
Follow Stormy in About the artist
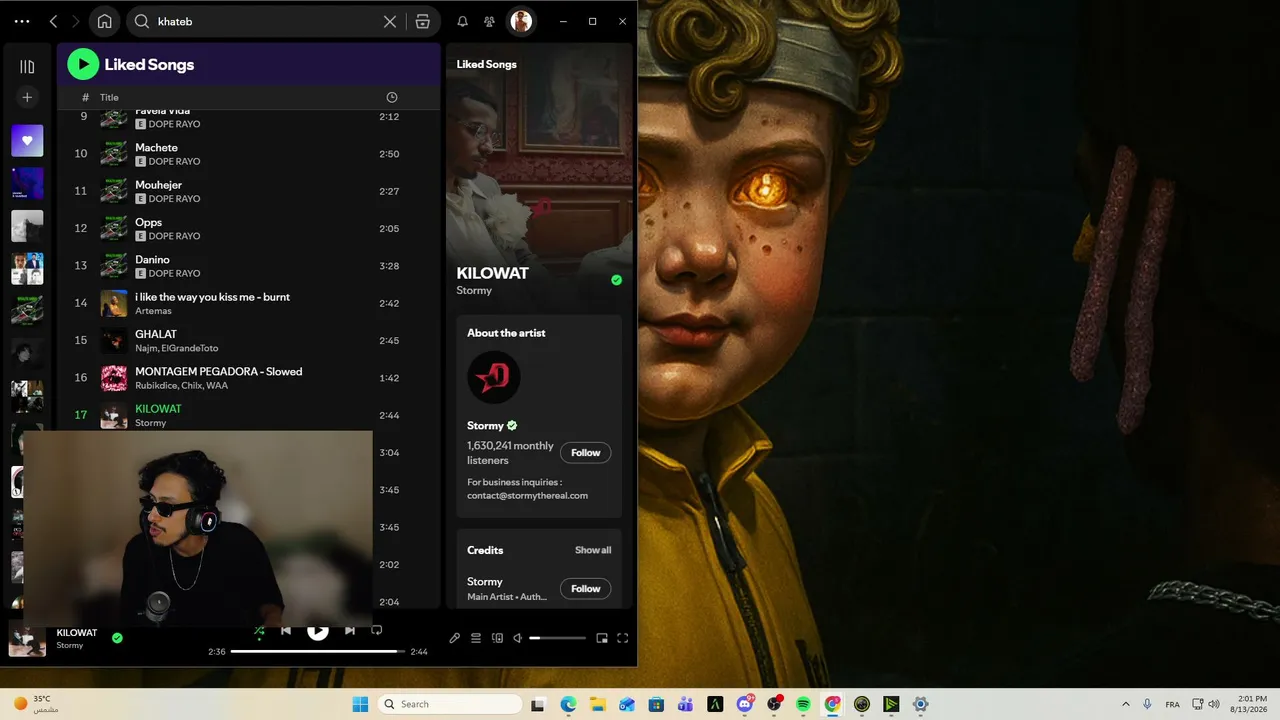(x=585, y=453)
